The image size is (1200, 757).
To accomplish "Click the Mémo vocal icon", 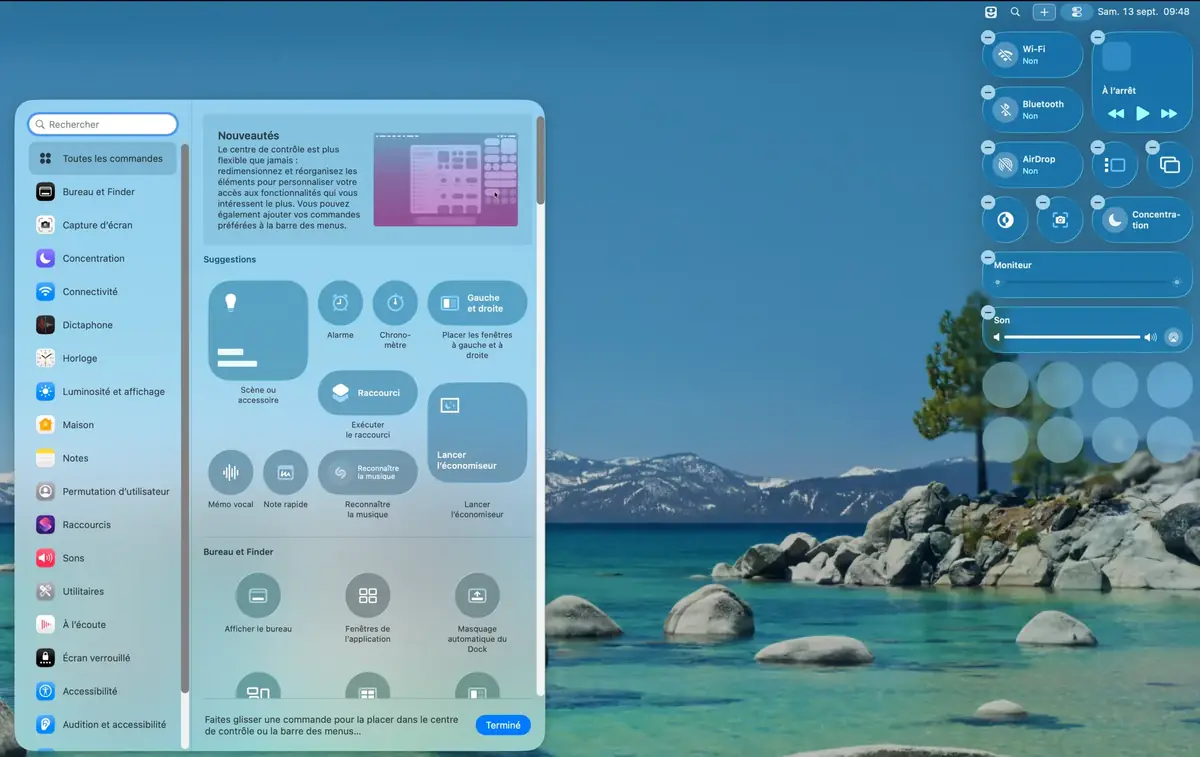I will (x=230, y=473).
